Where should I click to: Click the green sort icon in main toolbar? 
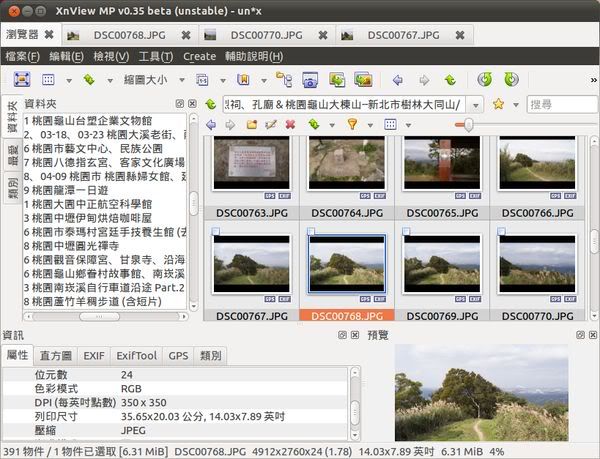[89, 80]
